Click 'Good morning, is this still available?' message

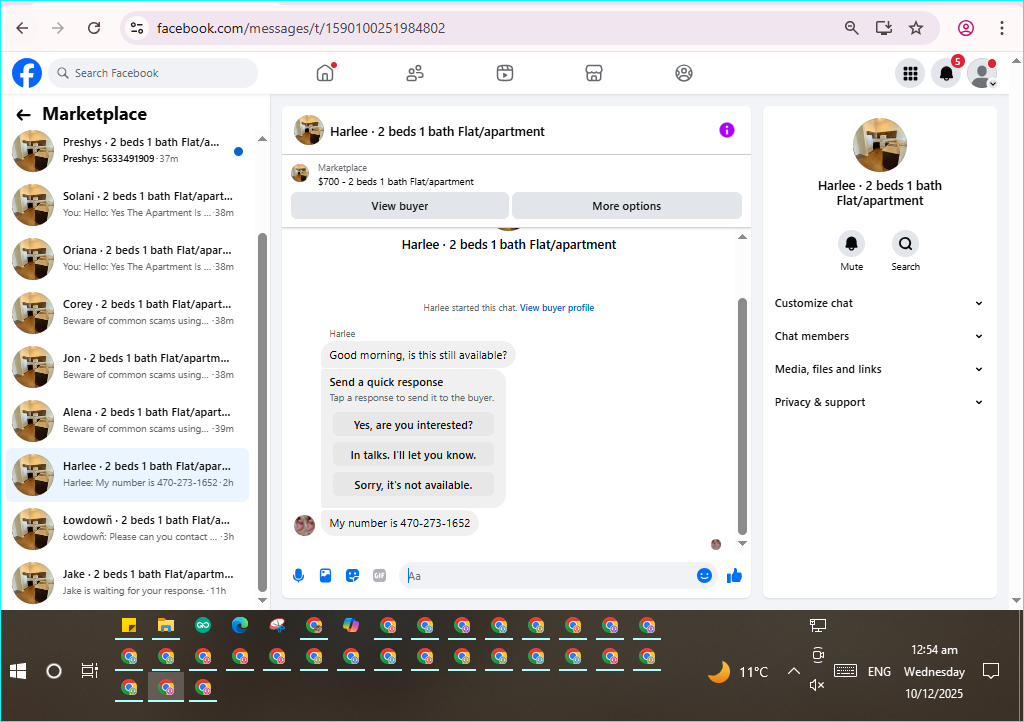coord(418,355)
